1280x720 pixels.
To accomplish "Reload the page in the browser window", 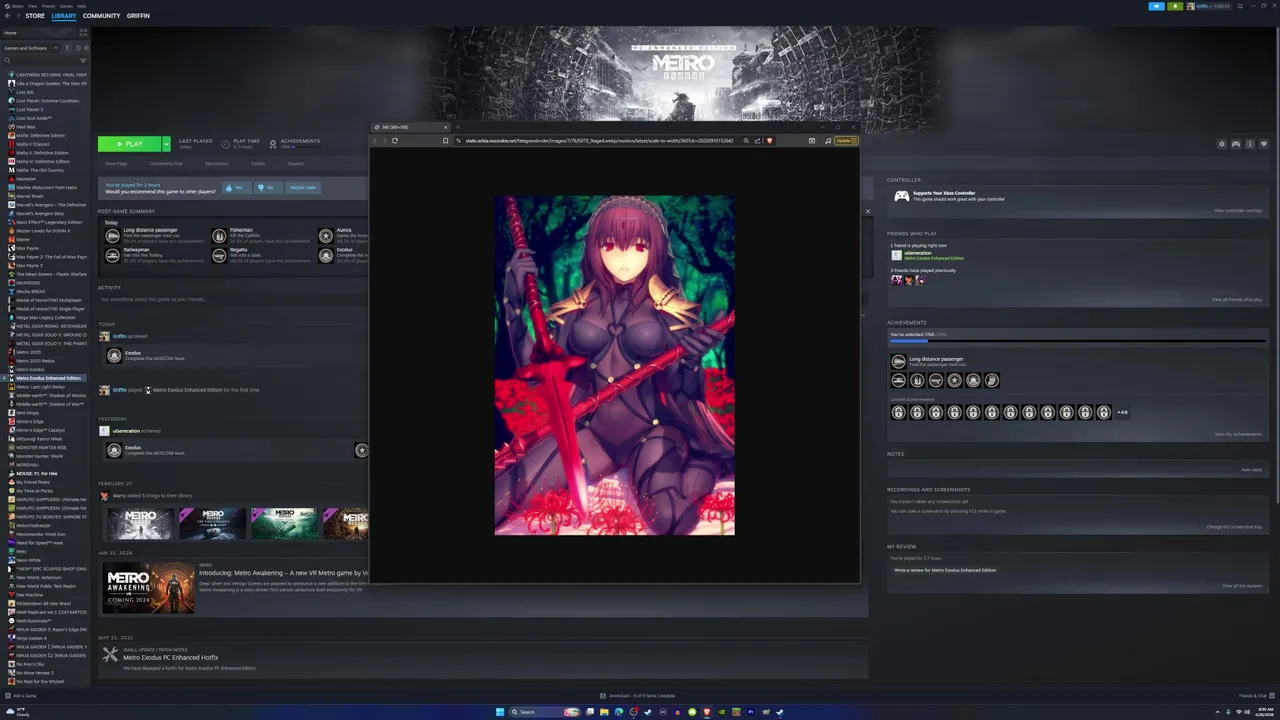I will pyautogui.click(x=395, y=141).
